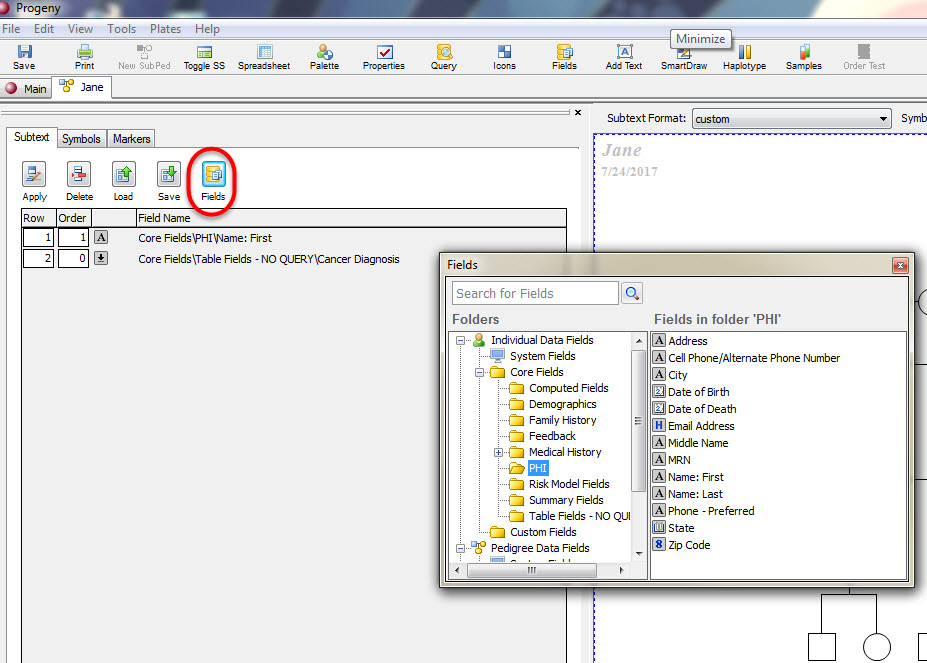Click the Order box for row 2
Screen dimensions: 927x663
point(73,258)
